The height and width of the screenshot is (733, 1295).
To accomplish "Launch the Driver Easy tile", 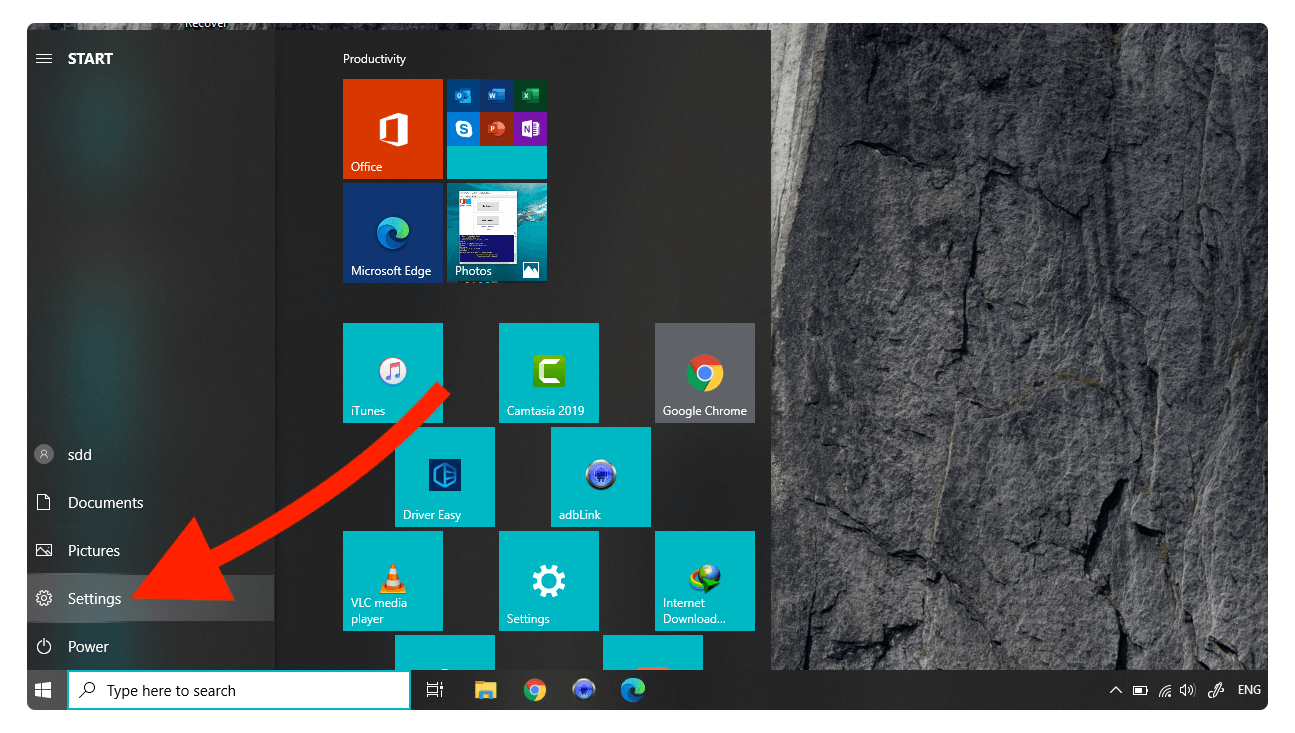I will 445,477.
